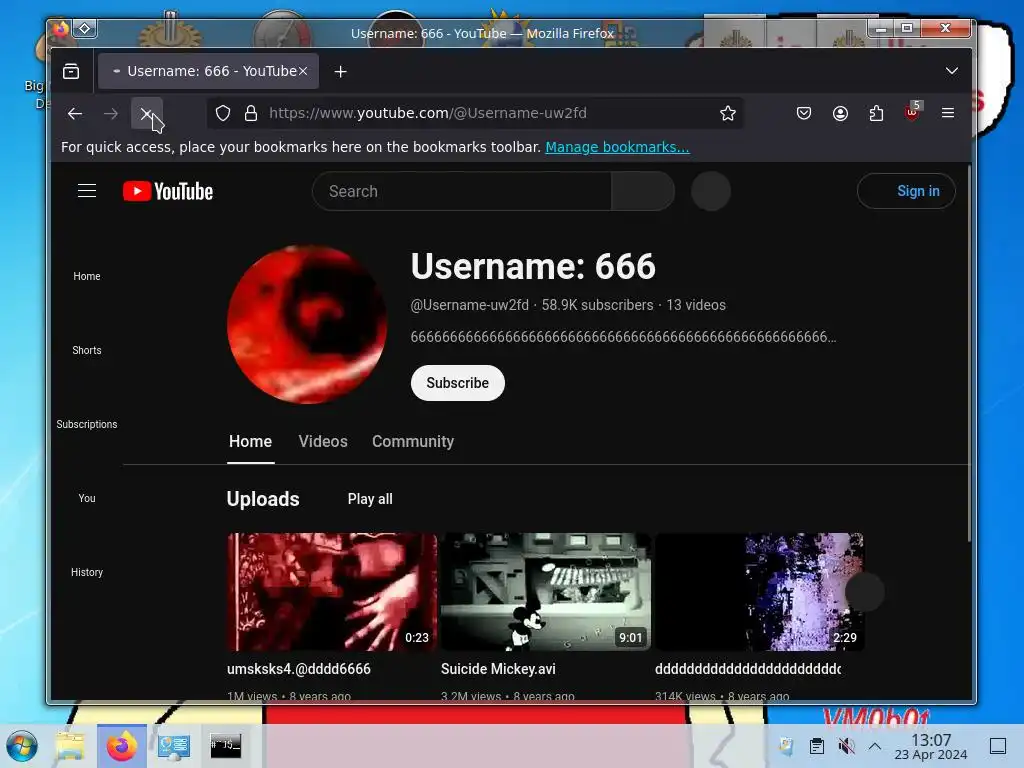
Task: Click Play all for Uploads
Action: pos(370,499)
